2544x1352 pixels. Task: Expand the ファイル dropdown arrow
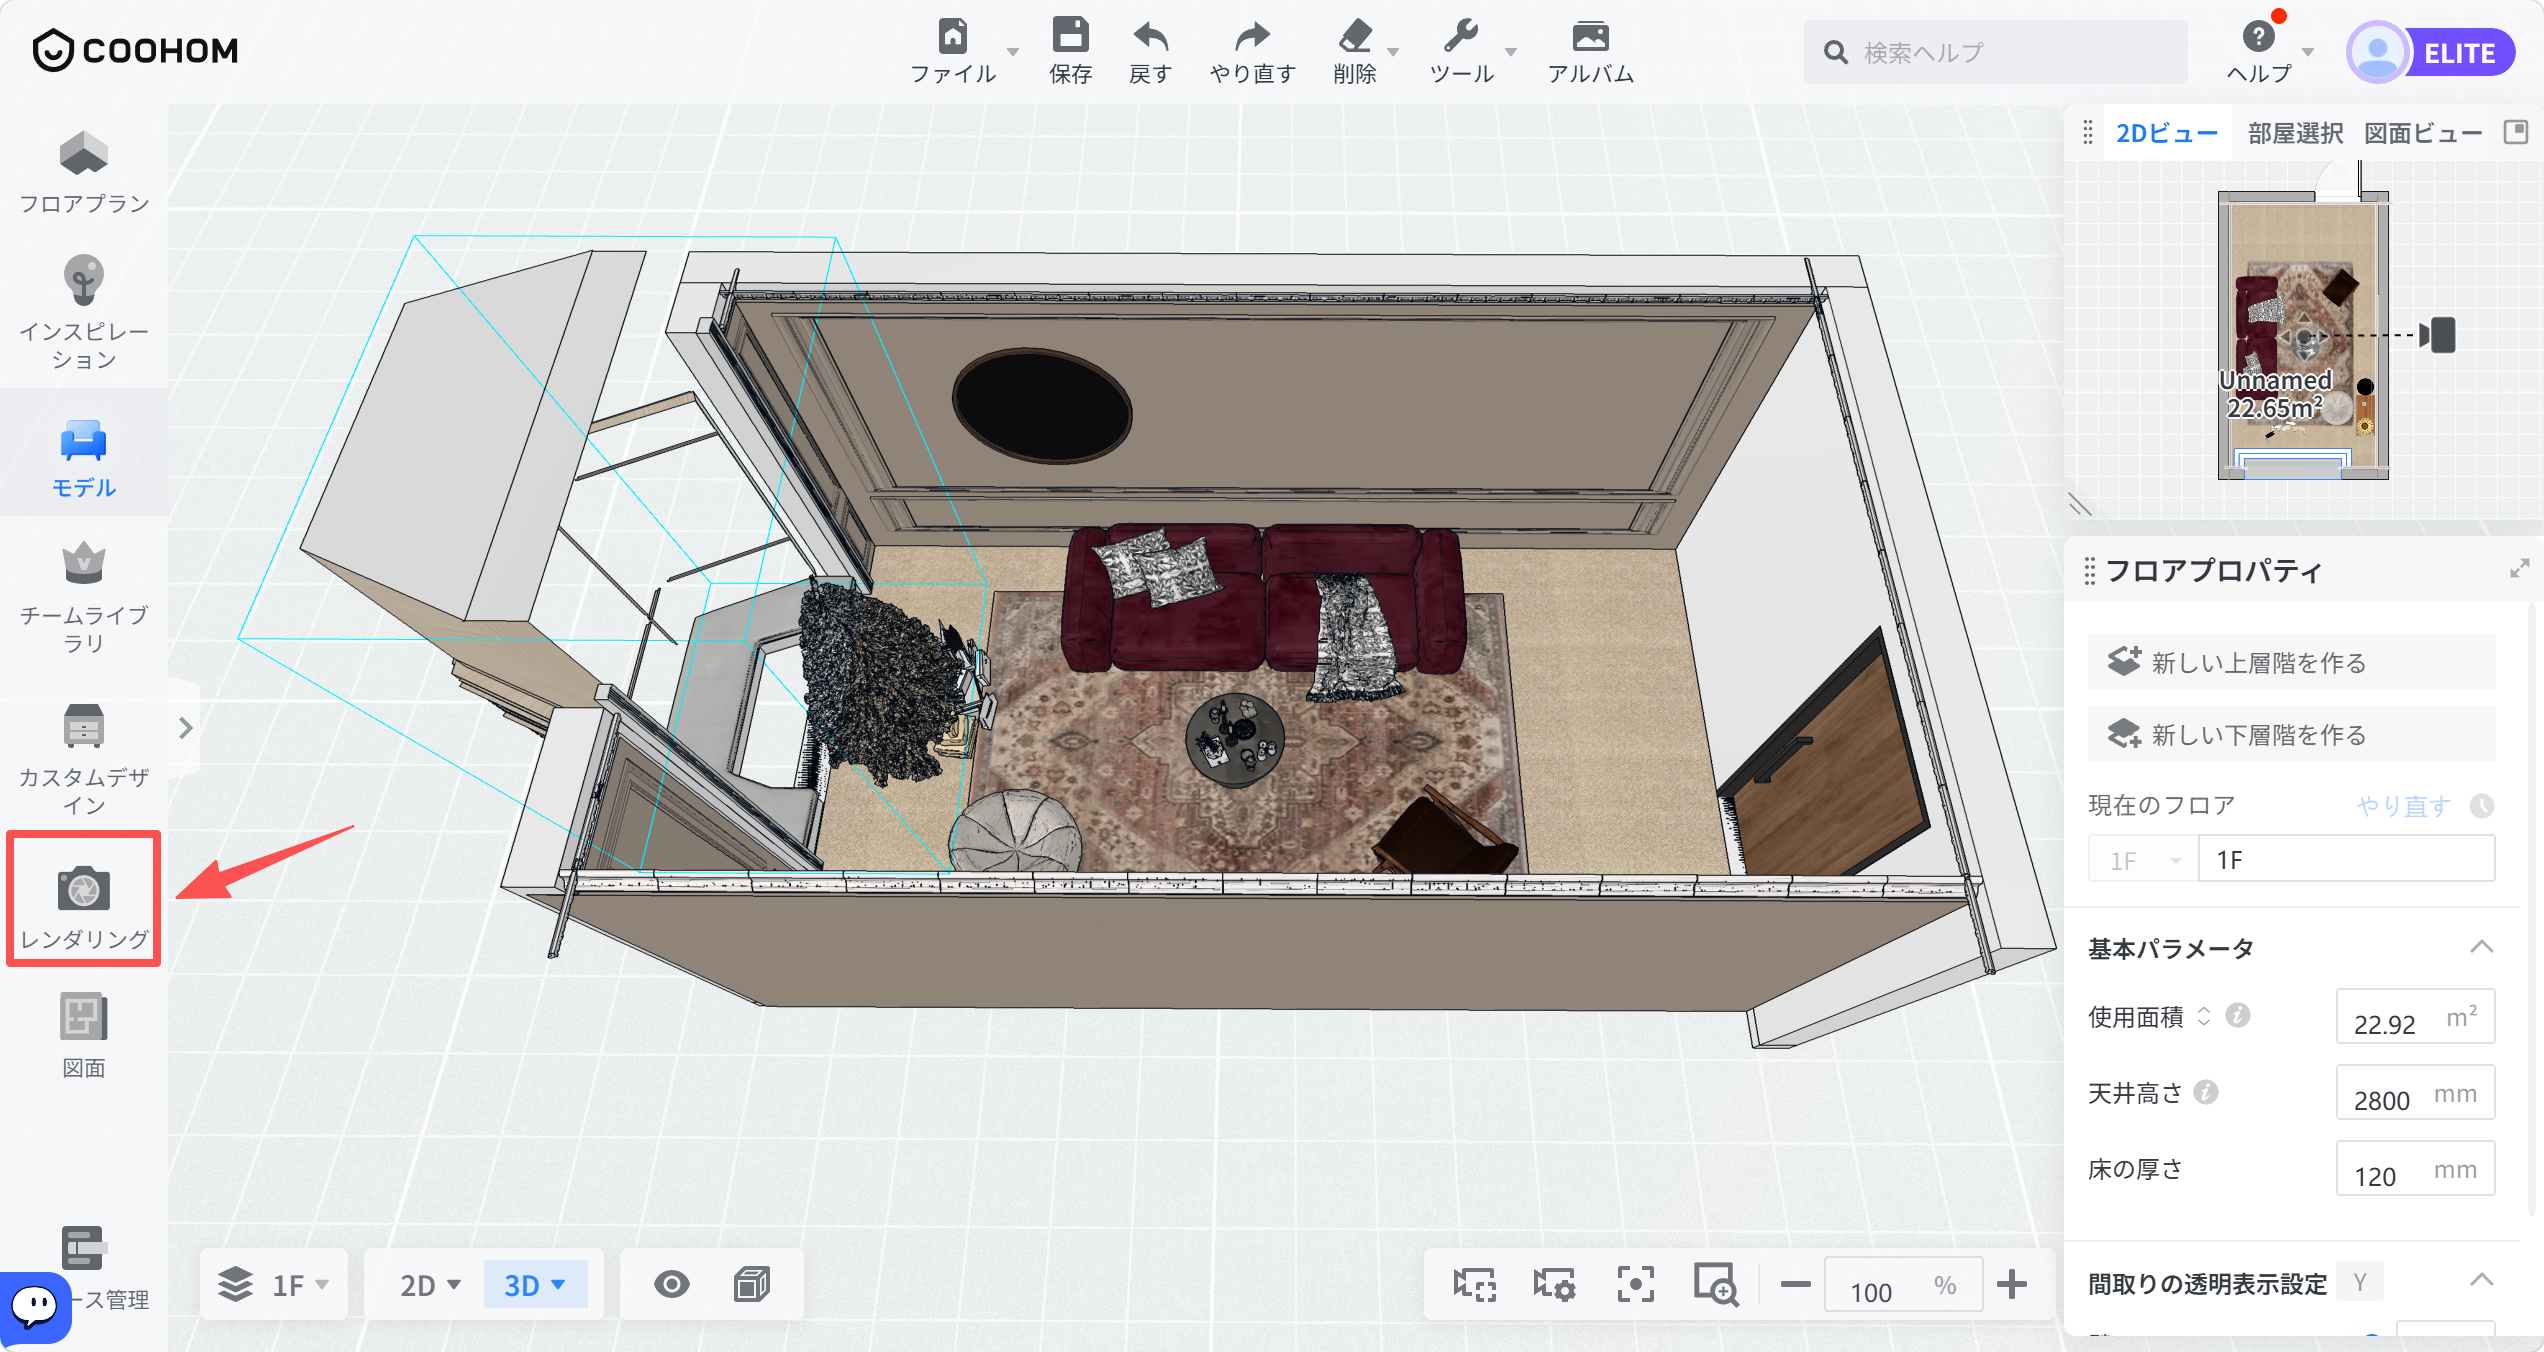tap(1012, 52)
